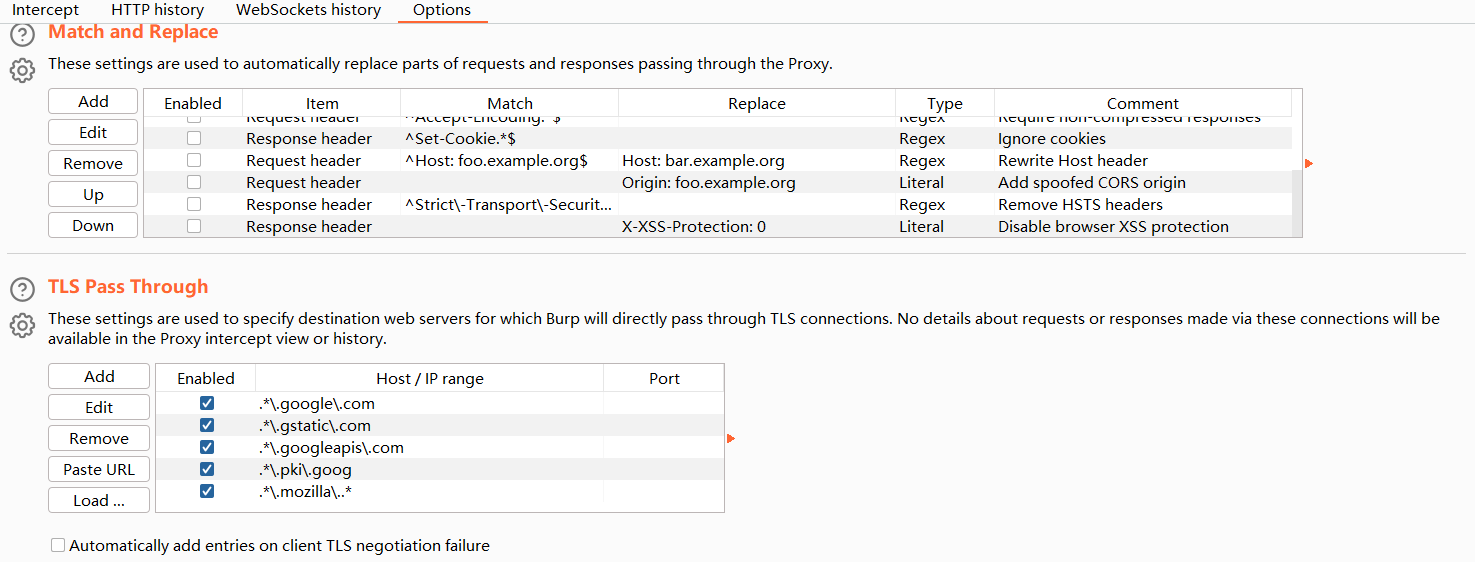
Task: Enable the Add spoofed CORS origin rule
Action: [x=194, y=182]
